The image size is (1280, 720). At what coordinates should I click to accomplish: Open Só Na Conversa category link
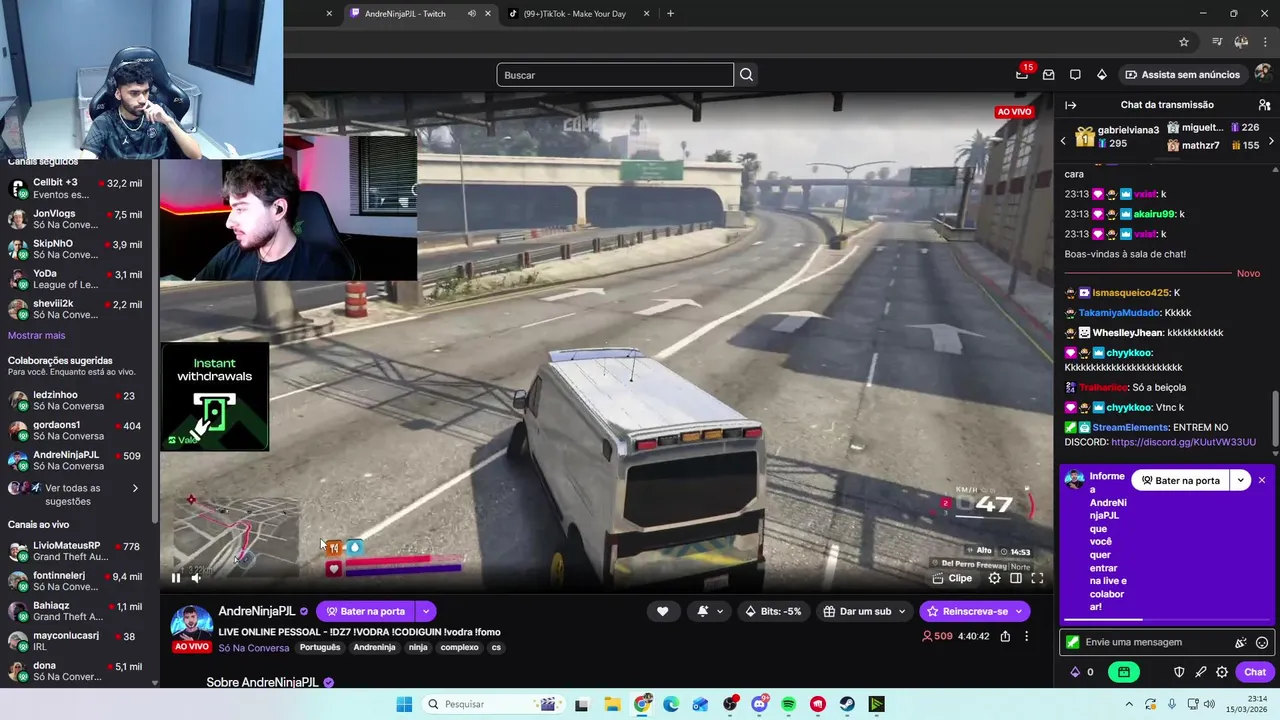[x=254, y=648]
